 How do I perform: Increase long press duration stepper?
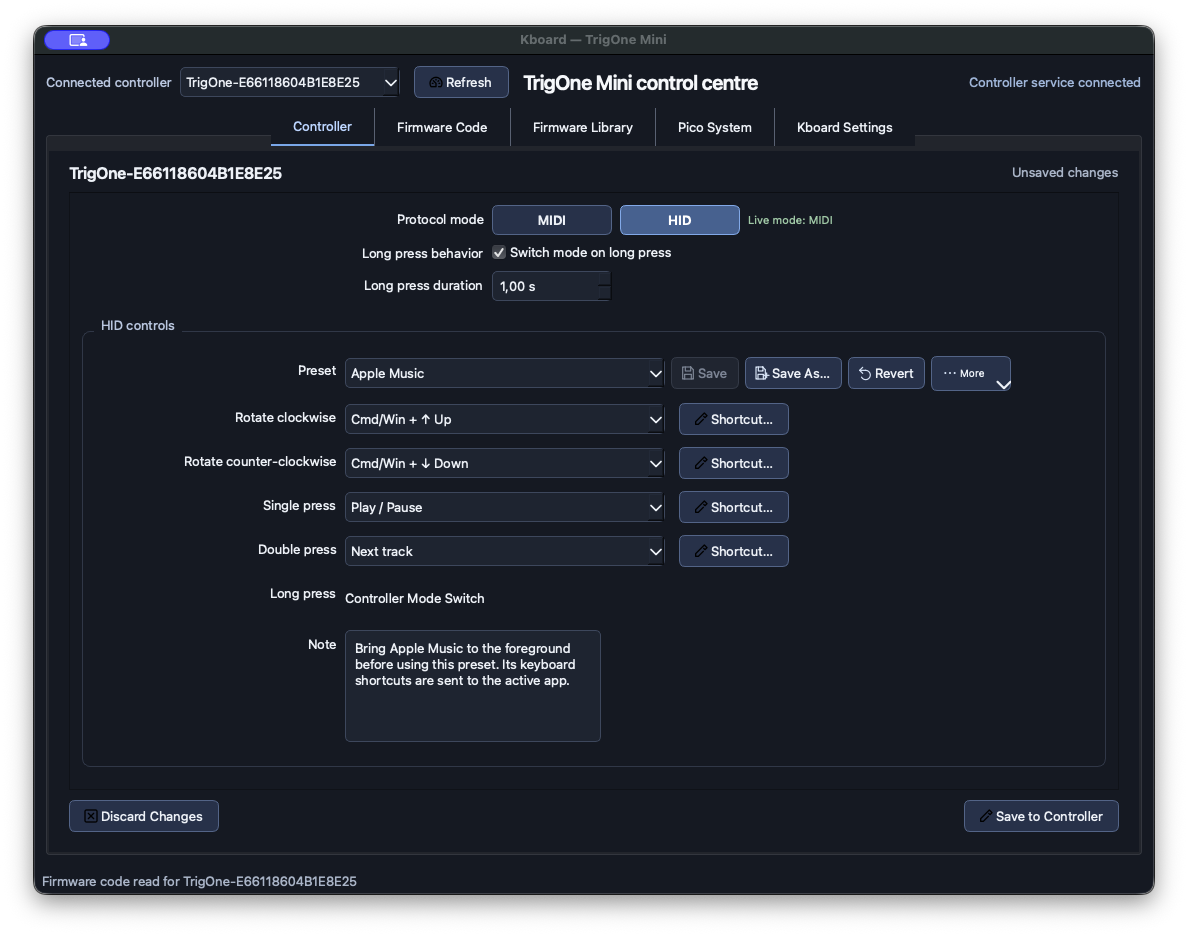pos(604,279)
